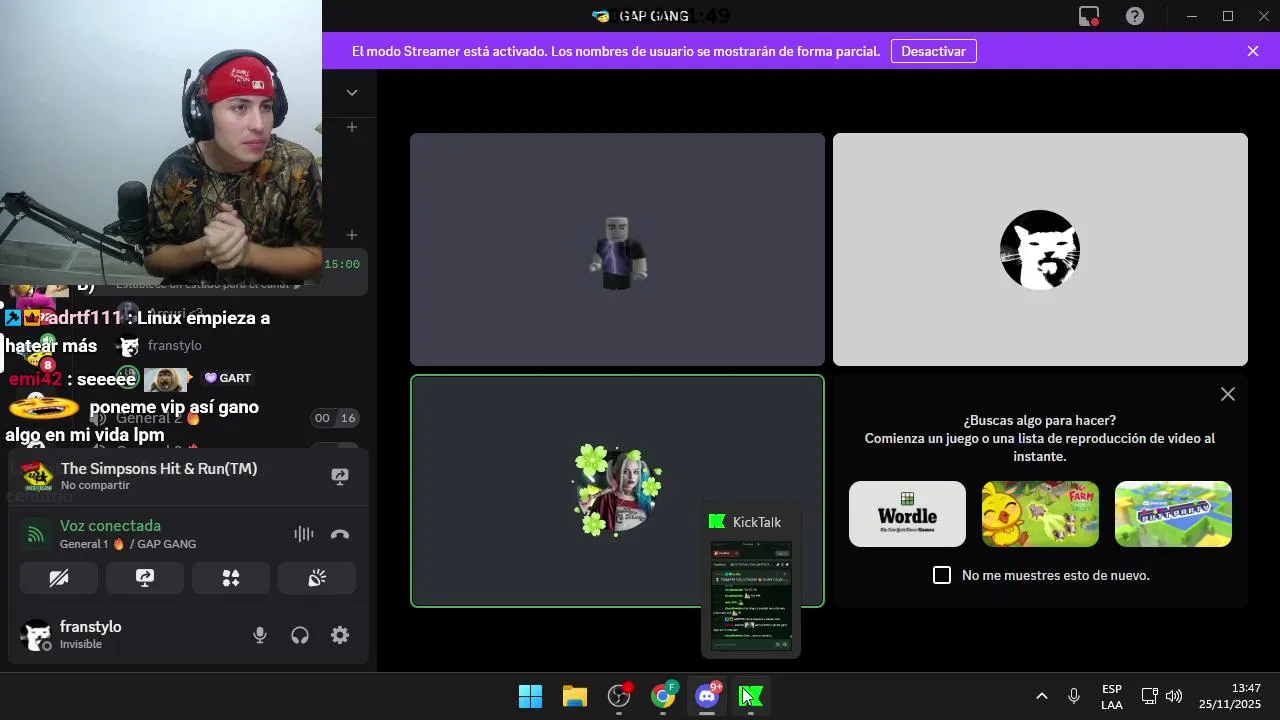This screenshot has height=720, width=1280.
Task: Open the soundboard button
Action: [x=317, y=578]
